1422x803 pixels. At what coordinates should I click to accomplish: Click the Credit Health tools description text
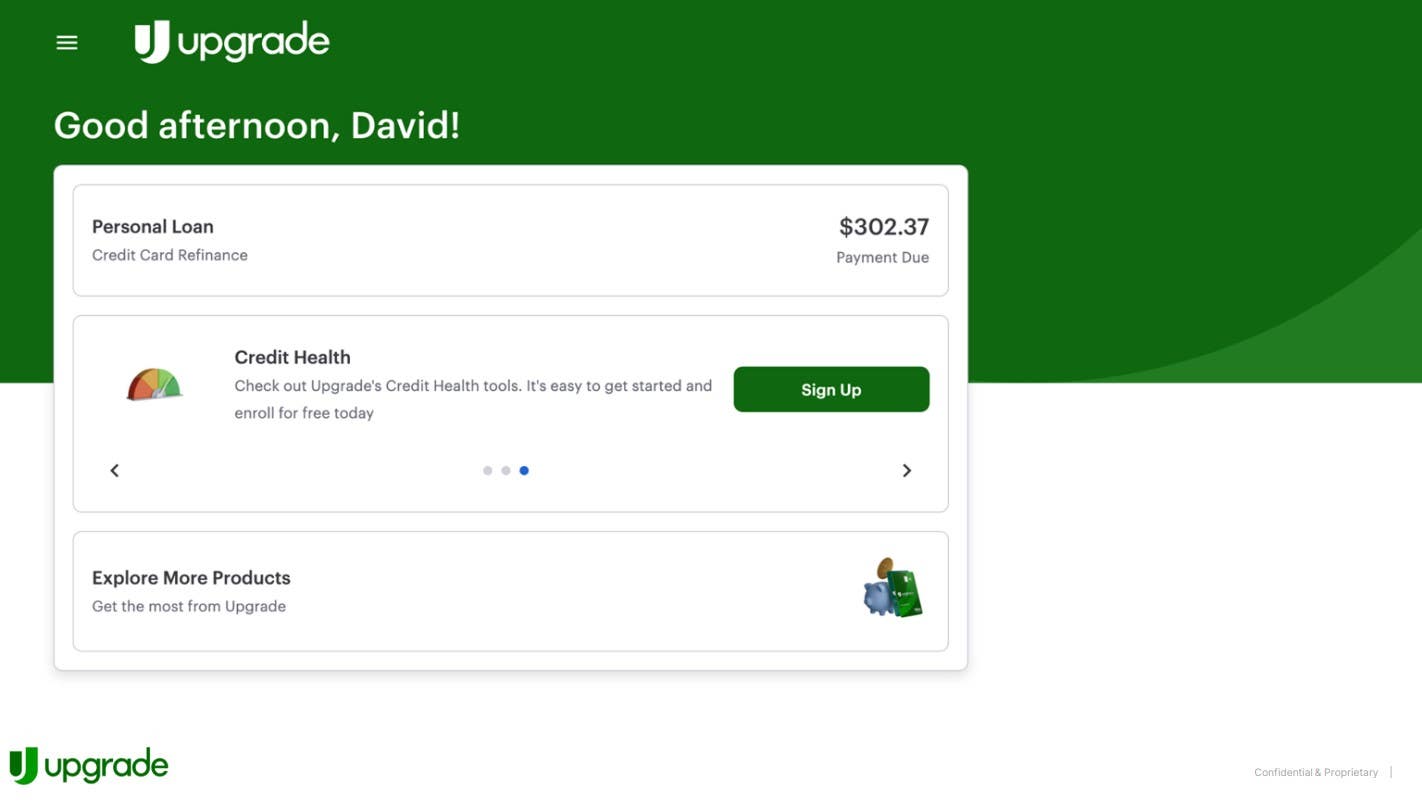(x=473, y=399)
